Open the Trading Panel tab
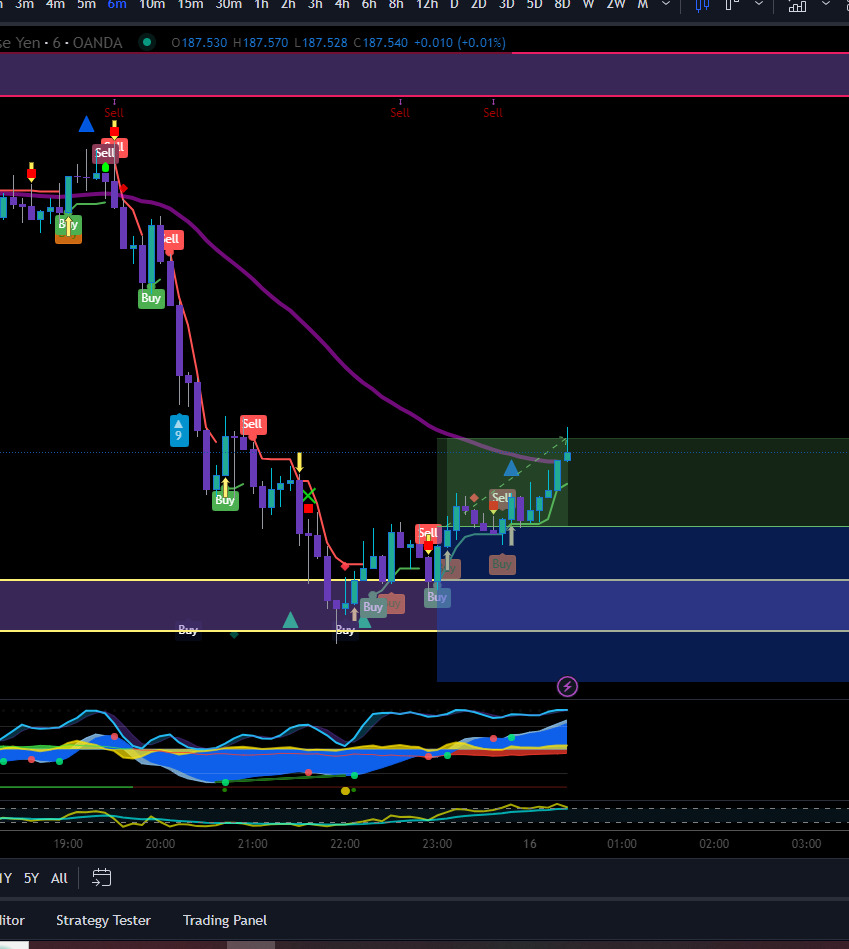849x949 pixels. (x=225, y=920)
